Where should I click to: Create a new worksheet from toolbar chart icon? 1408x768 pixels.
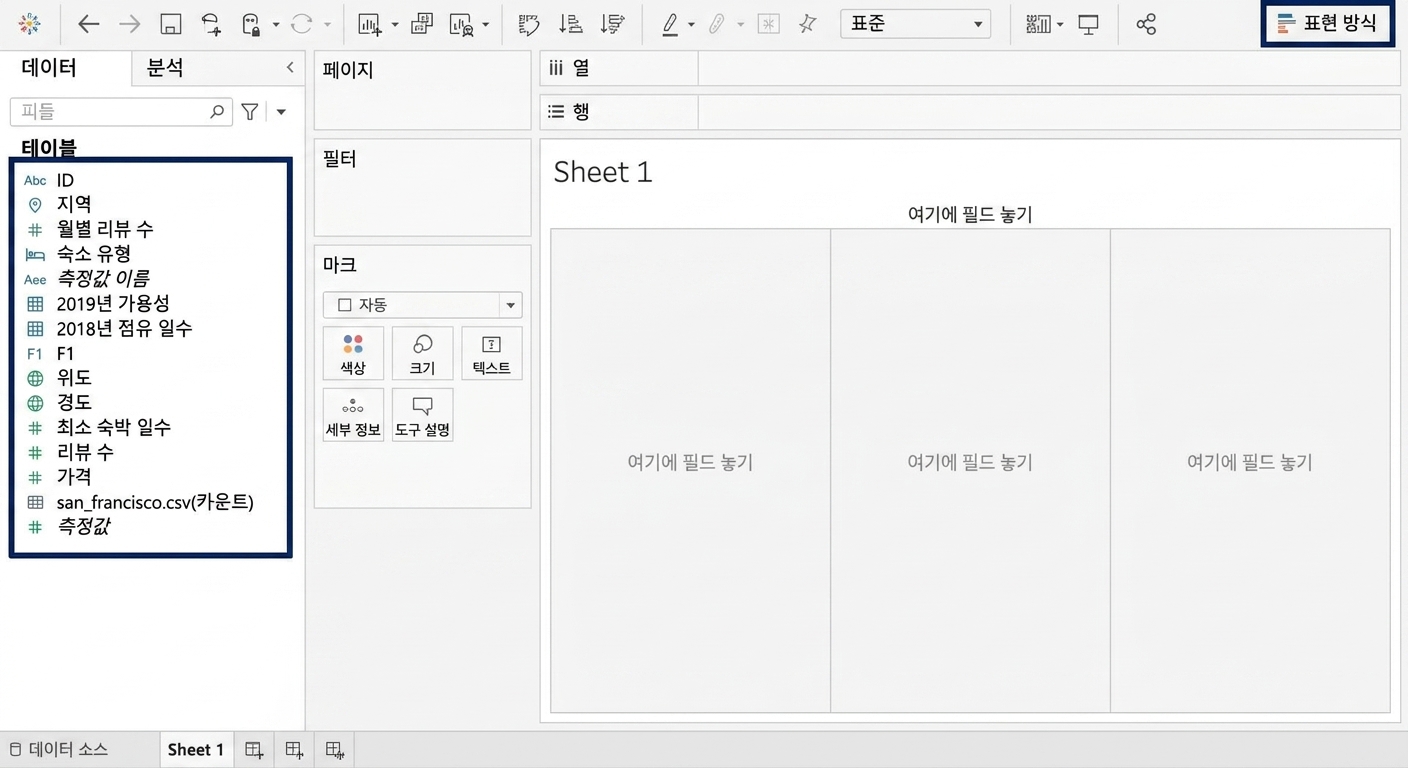pyautogui.click(x=370, y=24)
